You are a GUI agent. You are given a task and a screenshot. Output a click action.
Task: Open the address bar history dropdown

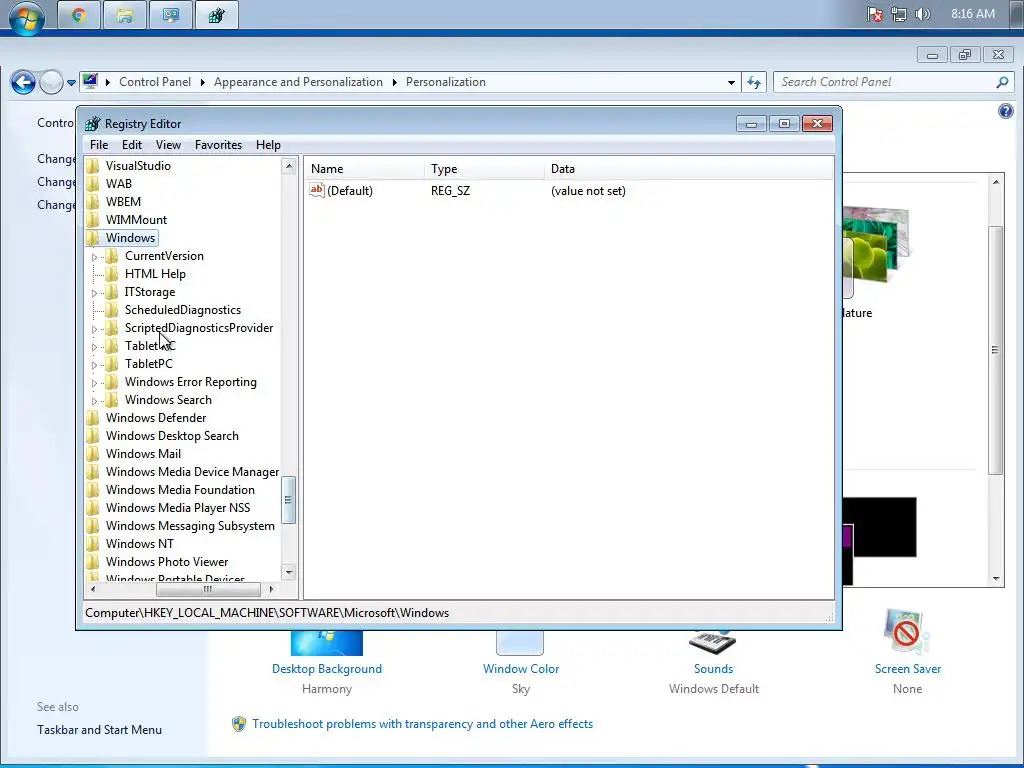click(x=731, y=82)
